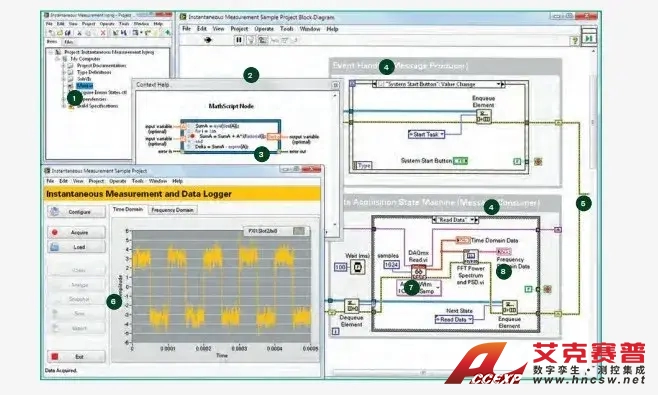Click the Acquire button
The image size is (658, 395).
pos(76,232)
